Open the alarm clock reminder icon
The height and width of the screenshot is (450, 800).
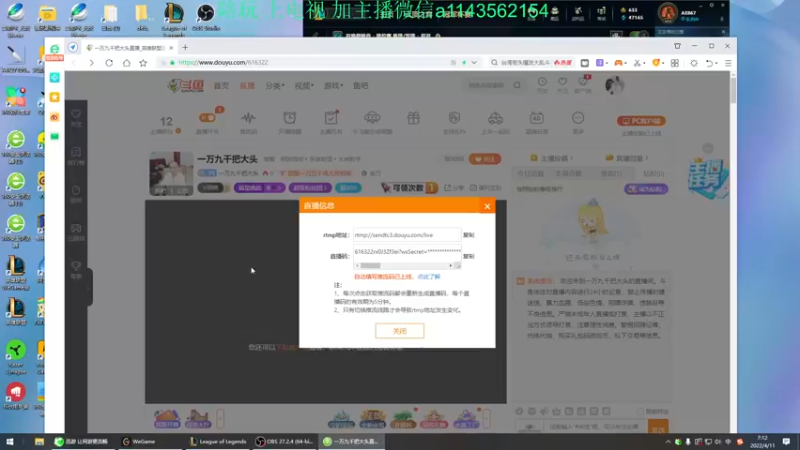(290, 118)
